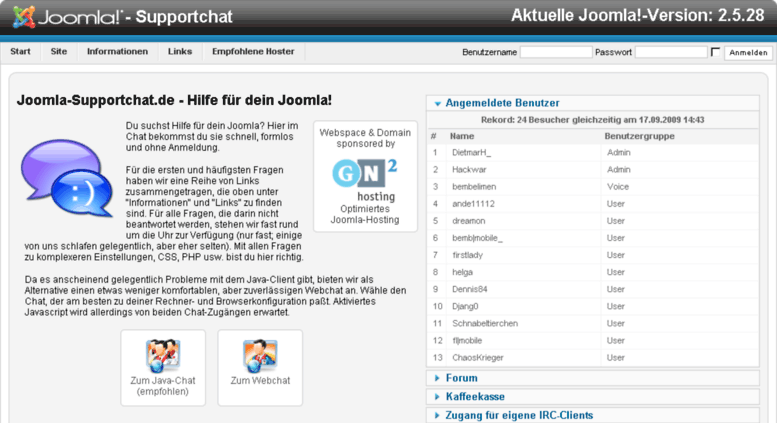
Task: Click the Benutzergruppe column header
Action: (639, 136)
